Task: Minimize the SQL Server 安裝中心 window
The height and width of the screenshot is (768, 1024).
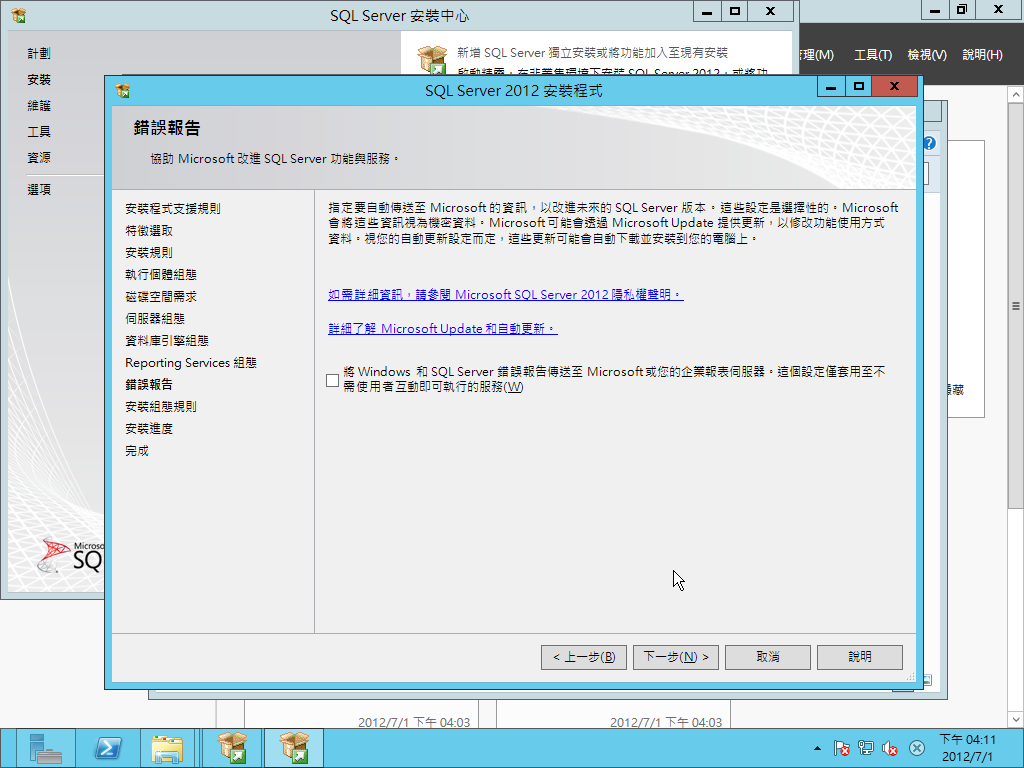Action: [707, 12]
